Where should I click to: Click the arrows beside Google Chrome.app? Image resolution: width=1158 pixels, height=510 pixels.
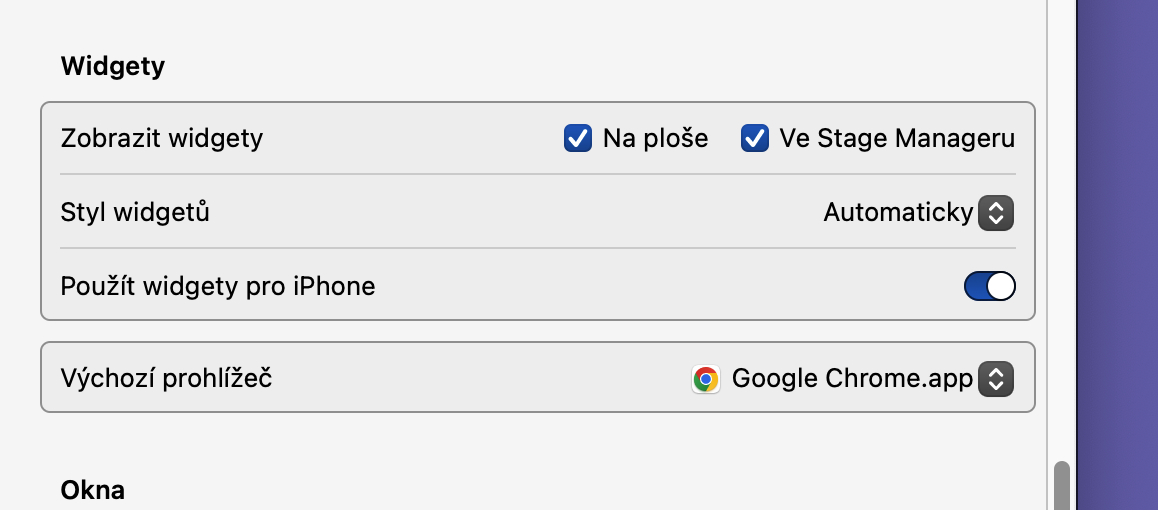pyautogui.click(x=995, y=379)
